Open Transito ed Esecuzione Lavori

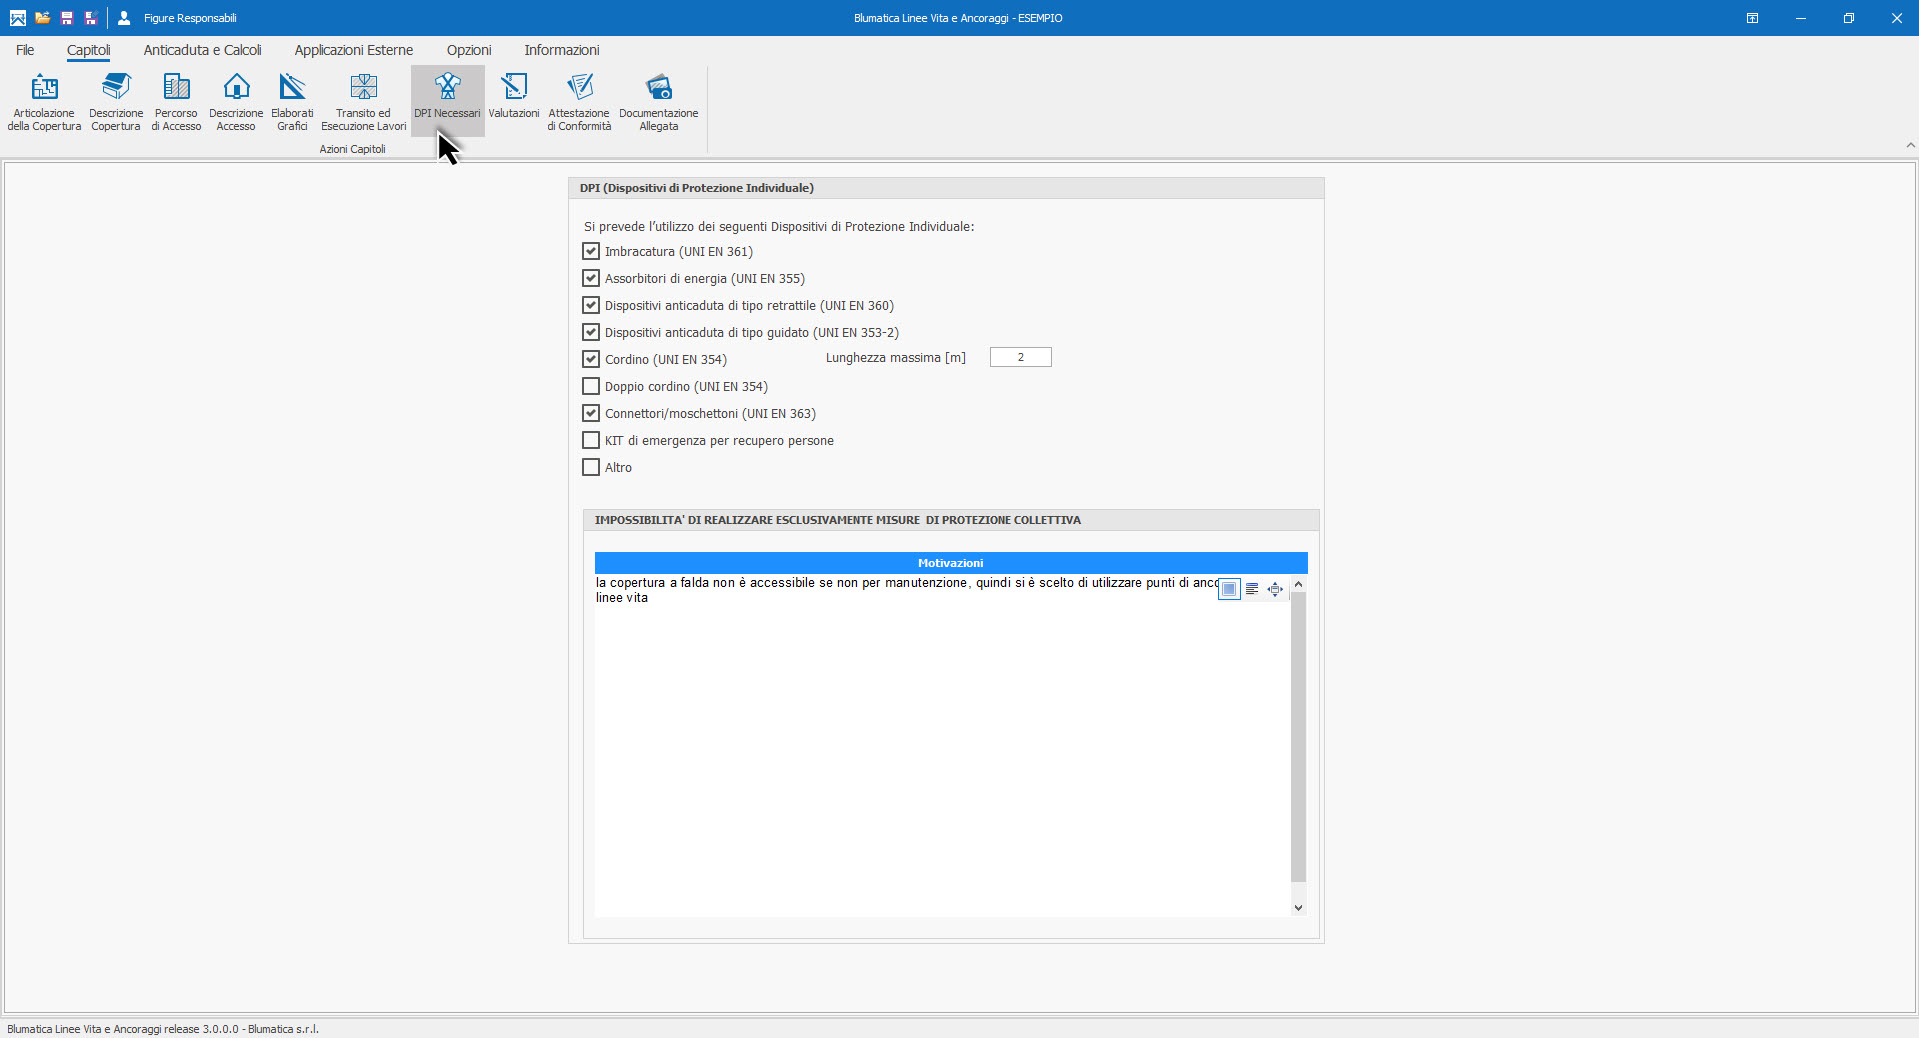pos(363,102)
